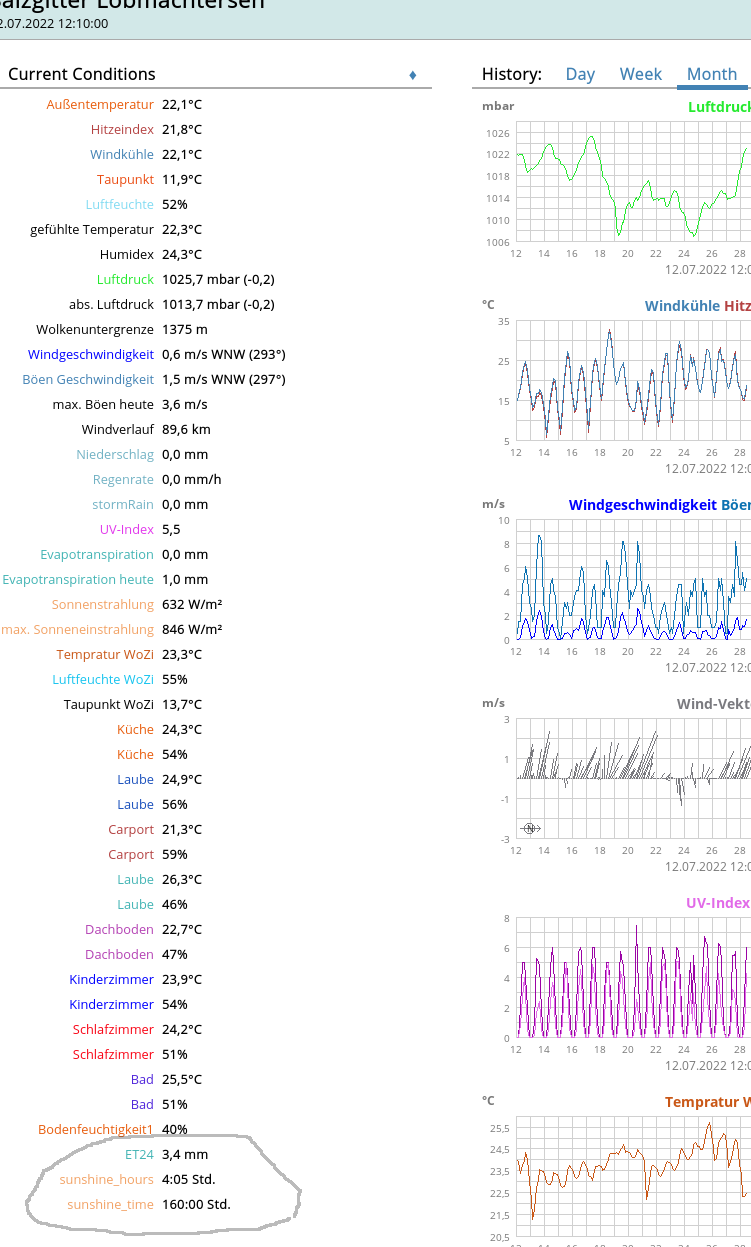751x1247 pixels.
Task: Switch history to Week tab
Action: pyautogui.click(x=641, y=74)
